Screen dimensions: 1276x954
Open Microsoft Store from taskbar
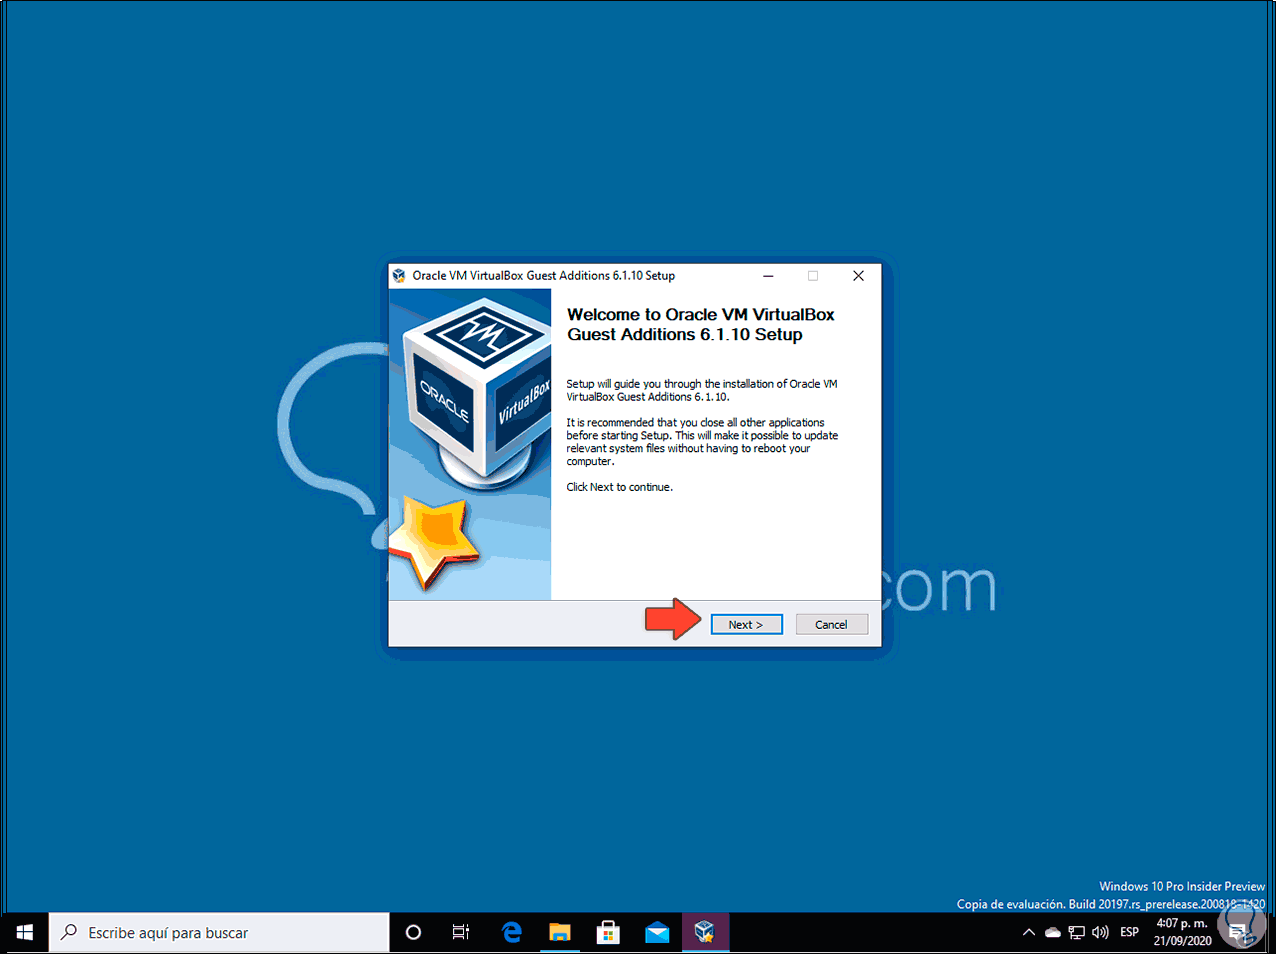(x=608, y=932)
